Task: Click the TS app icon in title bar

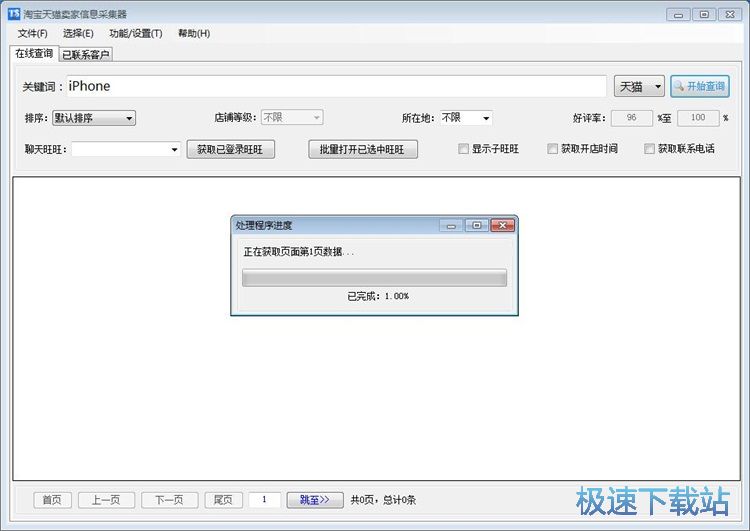Action: click(14, 13)
